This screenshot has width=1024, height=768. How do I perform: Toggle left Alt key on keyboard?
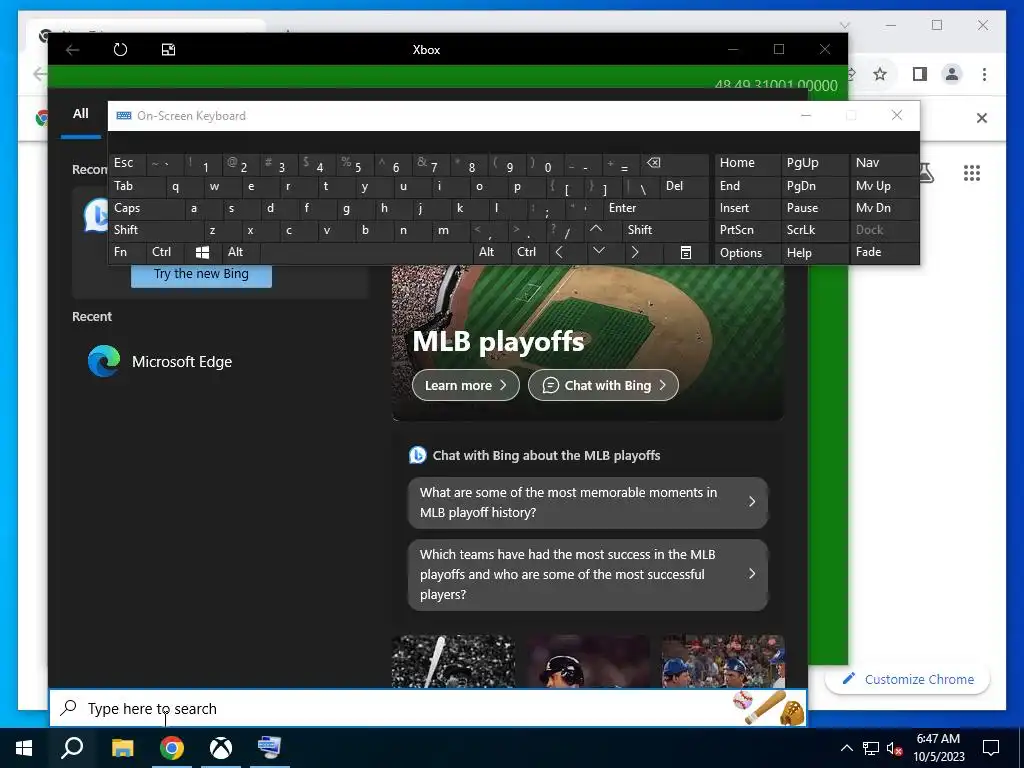(x=240, y=252)
